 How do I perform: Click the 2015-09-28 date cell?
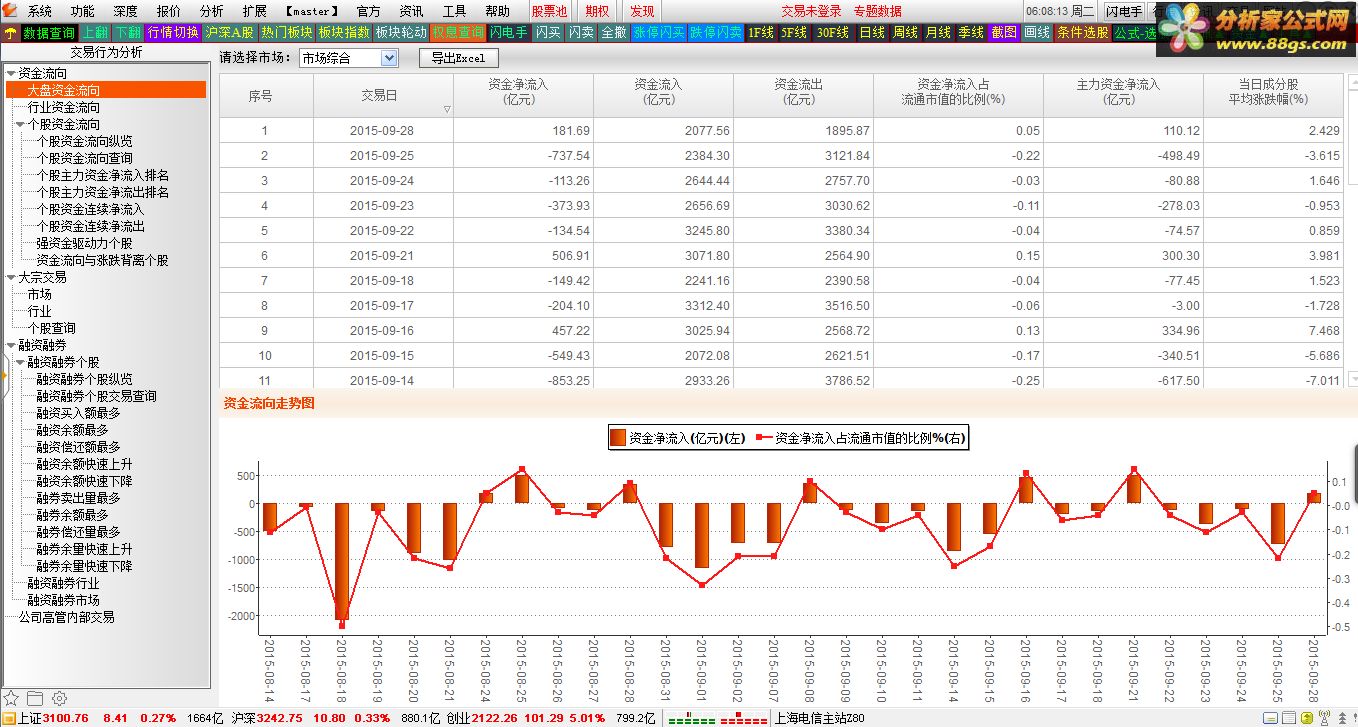[x=381, y=131]
